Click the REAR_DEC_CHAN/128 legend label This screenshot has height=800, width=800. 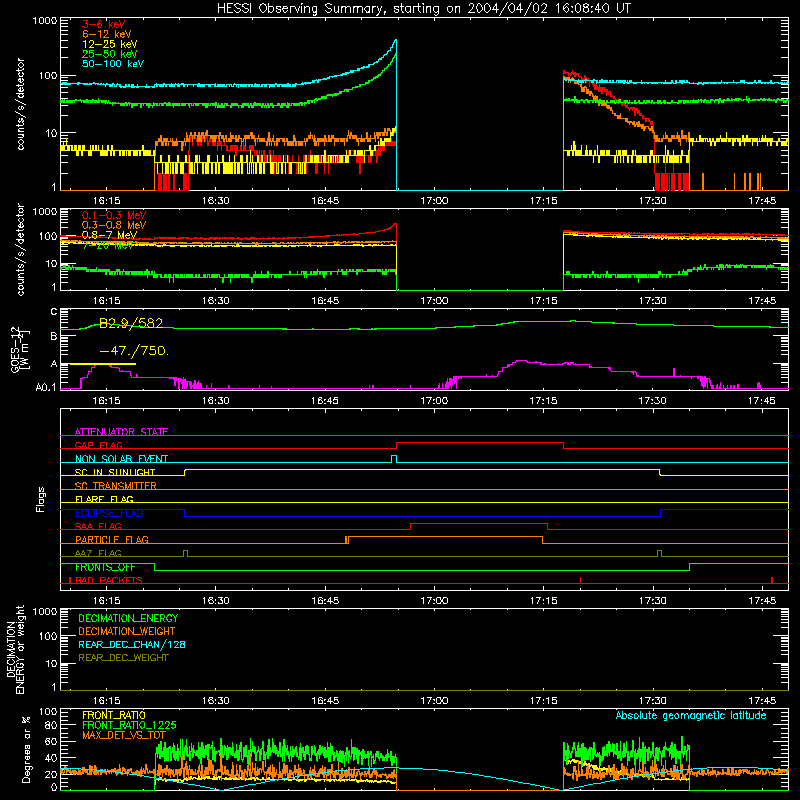pos(132,644)
